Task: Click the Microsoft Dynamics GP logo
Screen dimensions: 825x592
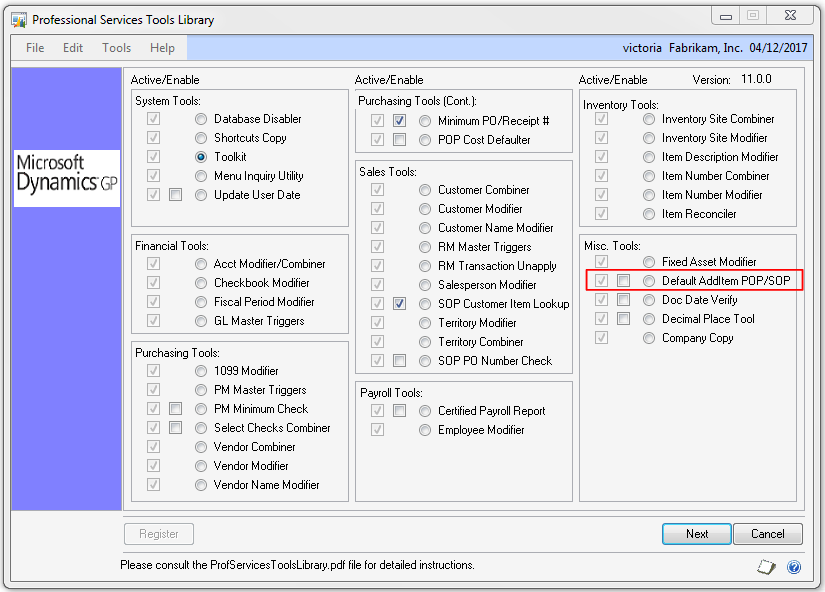Action: coord(67,174)
